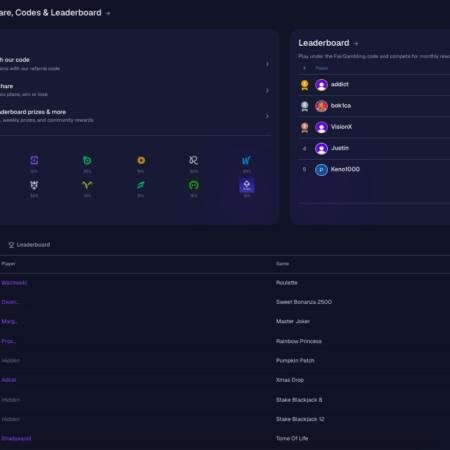Image resolution: width=450 pixels, height=450 pixels.
Task: Click rank number 4 in leaderboard
Action: click(x=304, y=149)
